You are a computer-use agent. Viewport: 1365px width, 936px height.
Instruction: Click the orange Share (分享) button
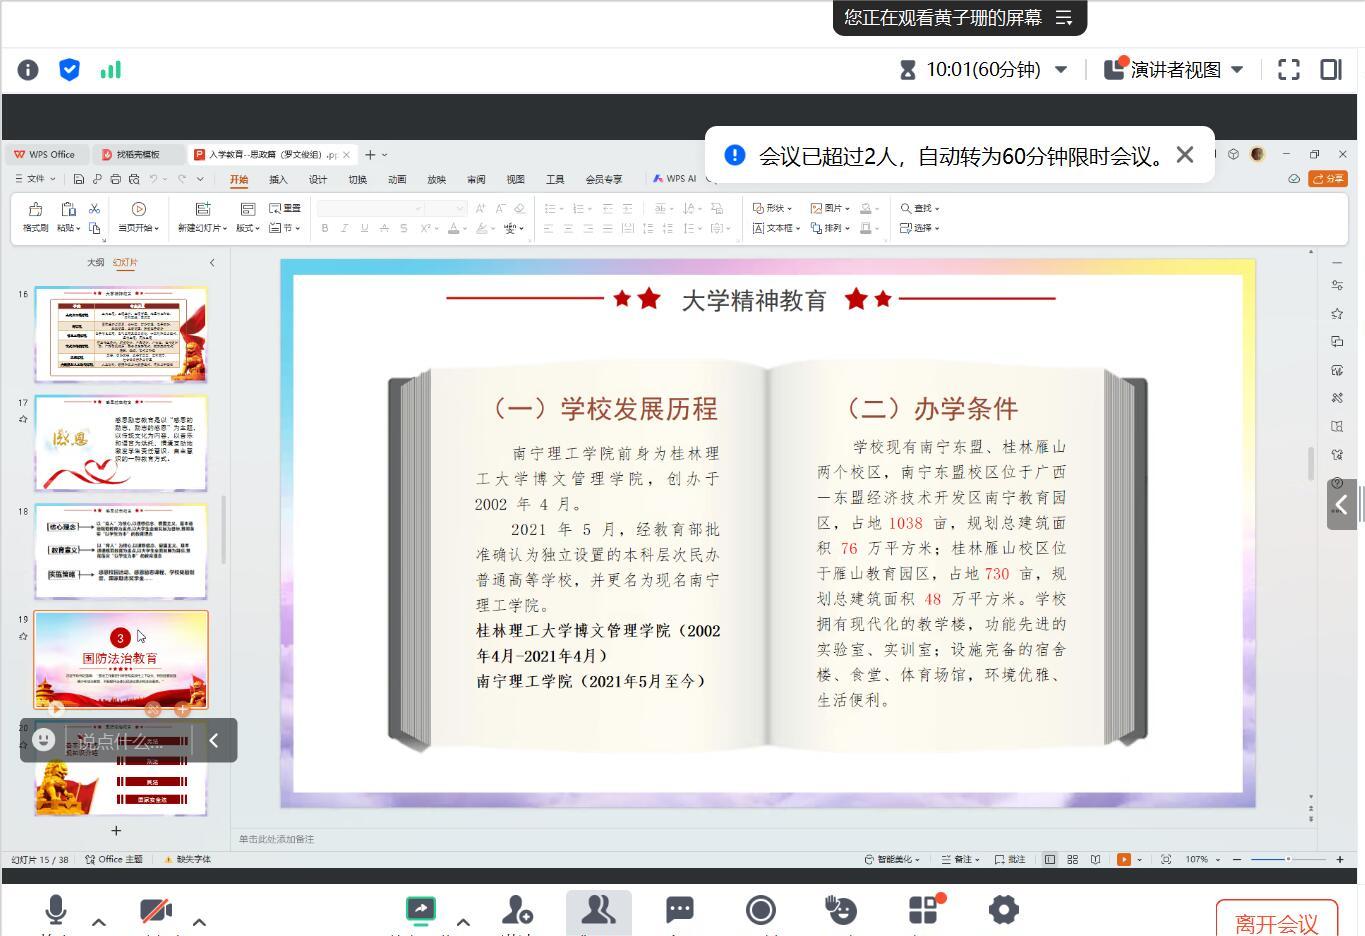click(1328, 179)
